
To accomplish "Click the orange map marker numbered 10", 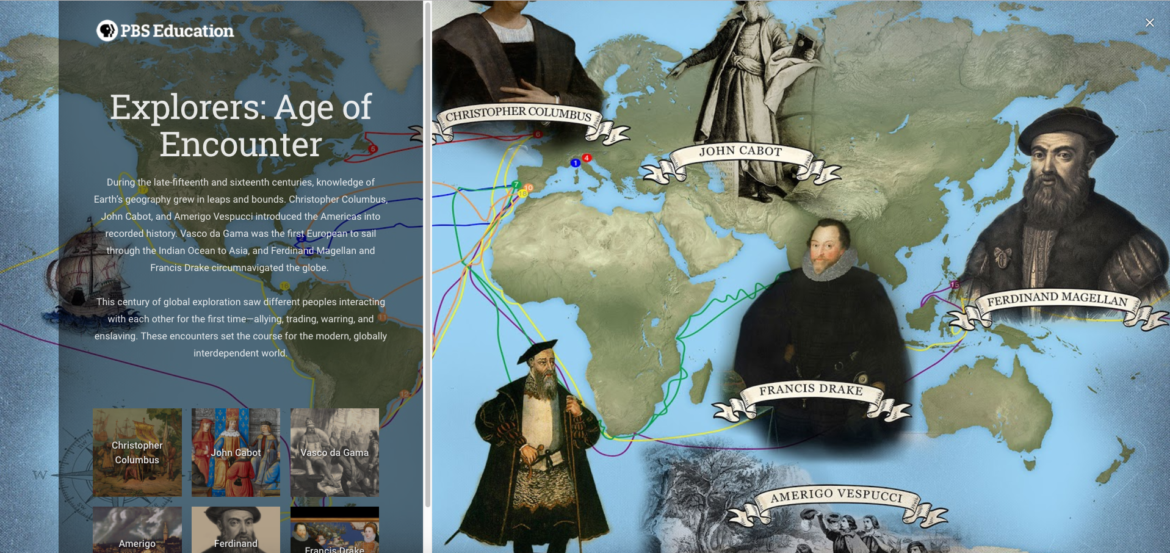I will (x=528, y=187).
